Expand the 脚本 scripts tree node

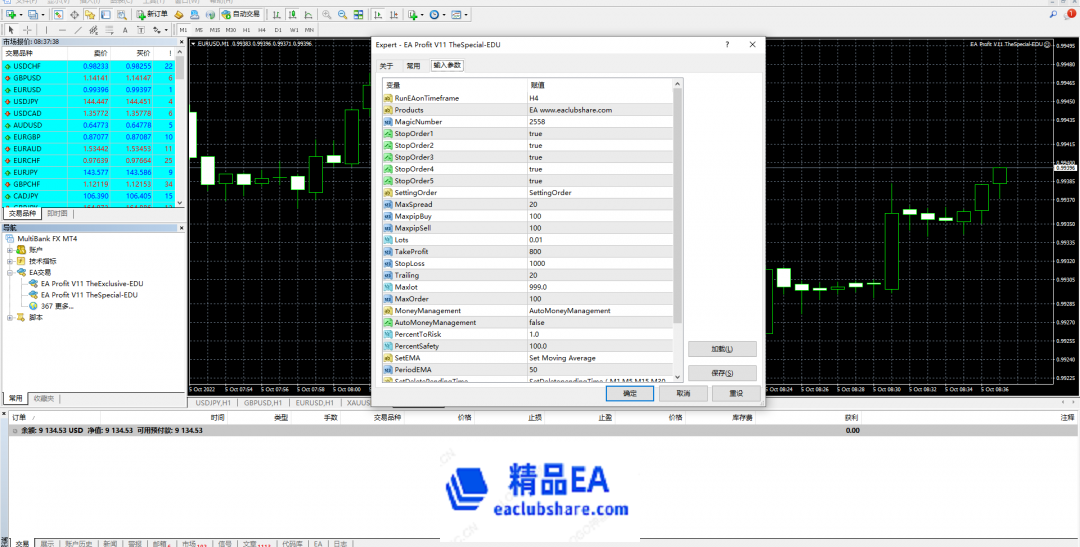click(10, 317)
